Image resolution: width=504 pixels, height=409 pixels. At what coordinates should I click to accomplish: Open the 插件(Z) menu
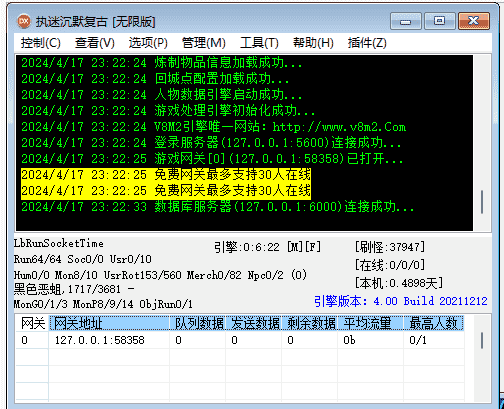click(x=367, y=43)
